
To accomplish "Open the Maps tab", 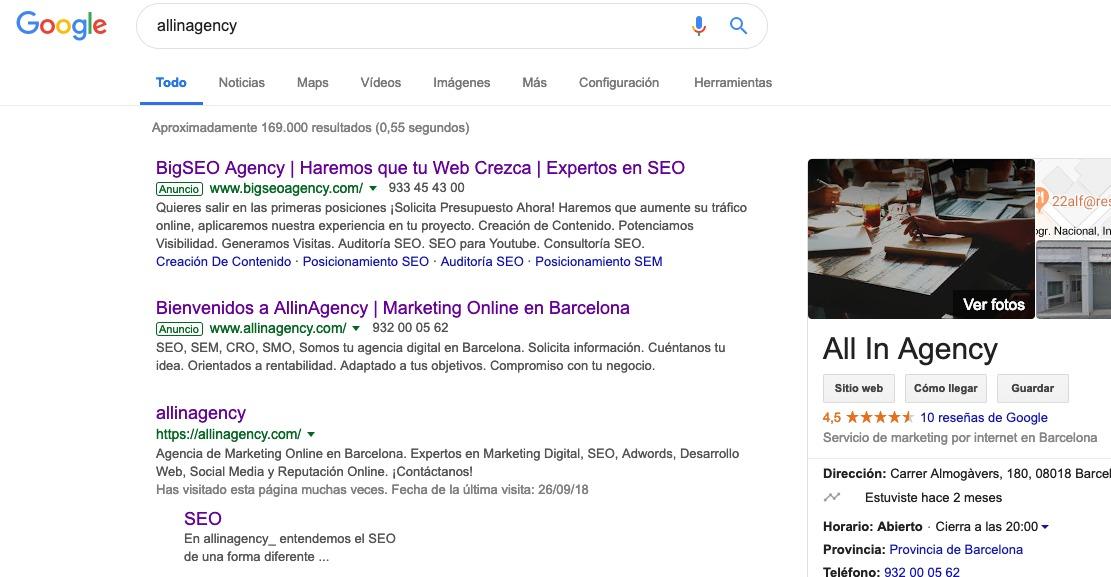I will tap(312, 82).
